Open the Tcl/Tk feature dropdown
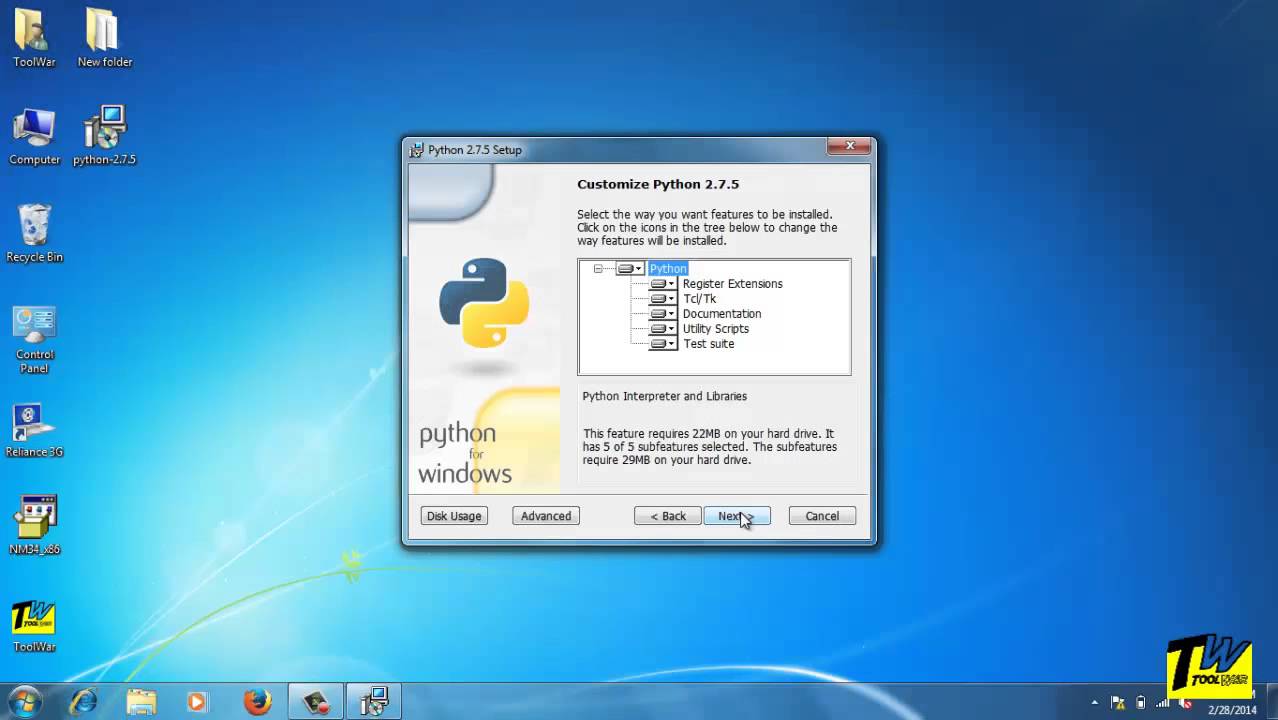The height and width of the screenshot is (720, 1278). [663, 299]
